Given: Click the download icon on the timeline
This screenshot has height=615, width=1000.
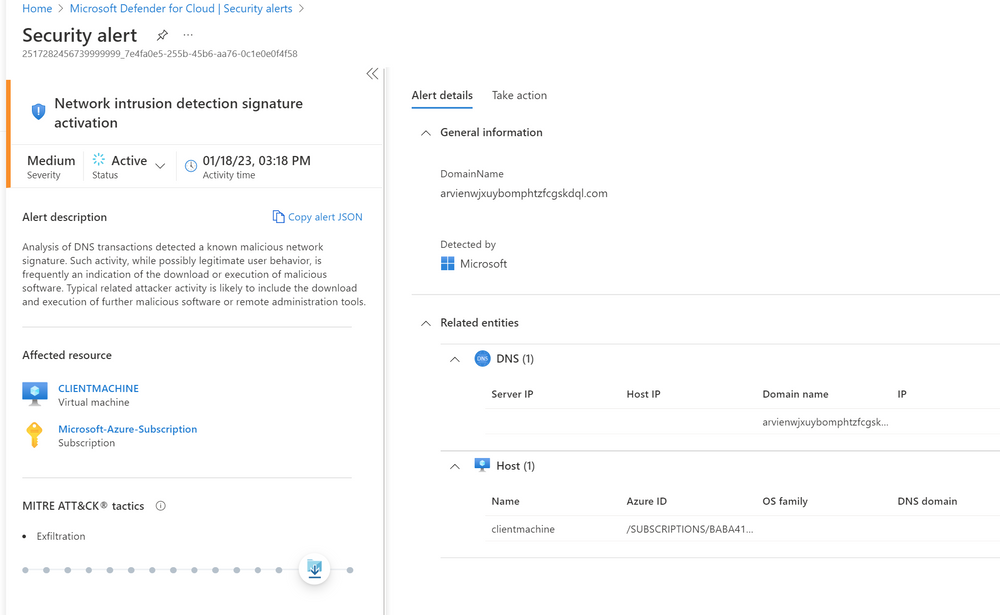Looking at the screenshot, I should point(314,567).
